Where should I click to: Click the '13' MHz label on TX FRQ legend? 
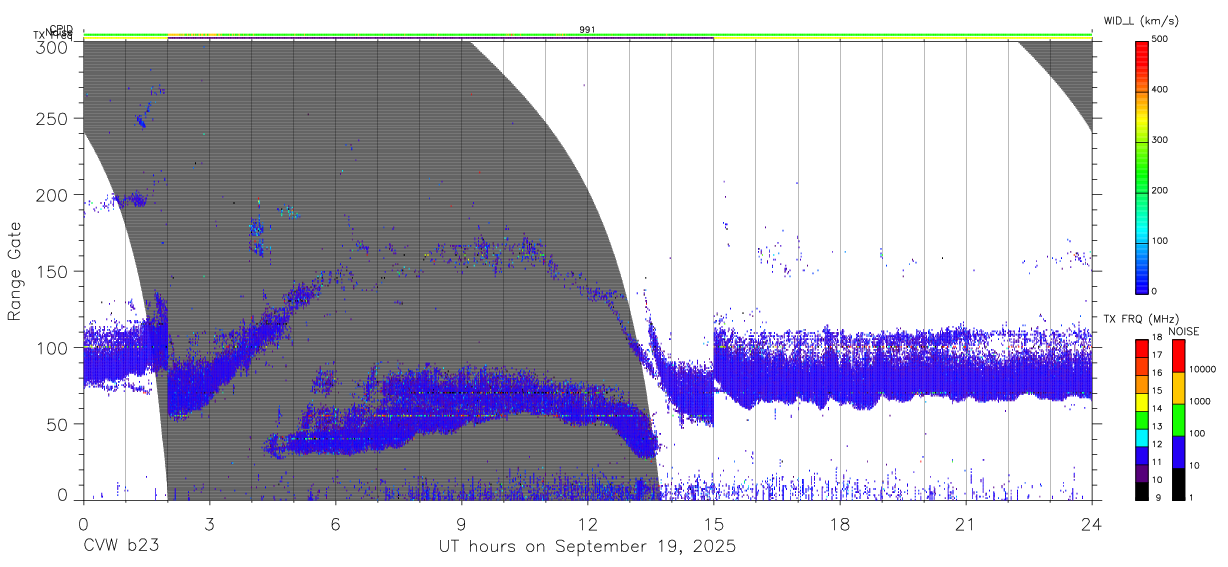tap(1157, 427)
